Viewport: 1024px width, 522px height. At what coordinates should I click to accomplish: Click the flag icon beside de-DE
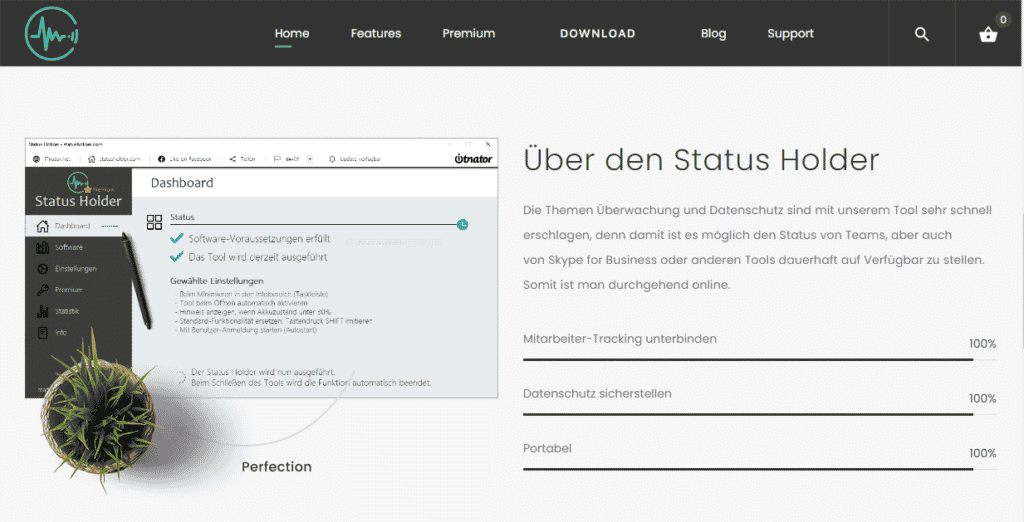[278, 159]
